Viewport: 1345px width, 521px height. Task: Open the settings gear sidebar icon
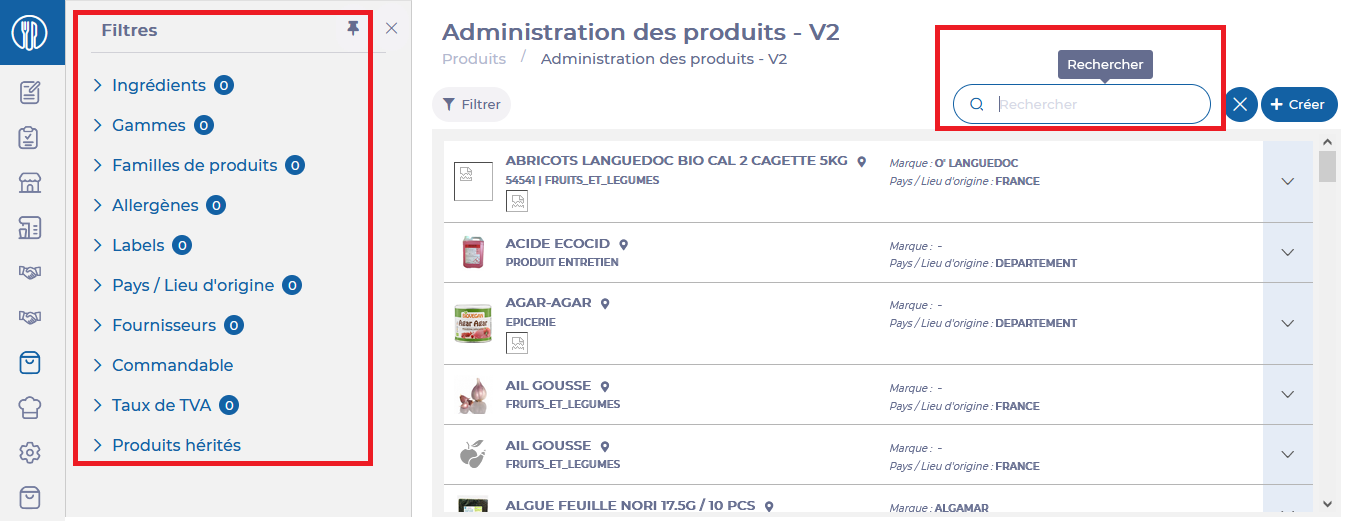[x=30, y=453]
